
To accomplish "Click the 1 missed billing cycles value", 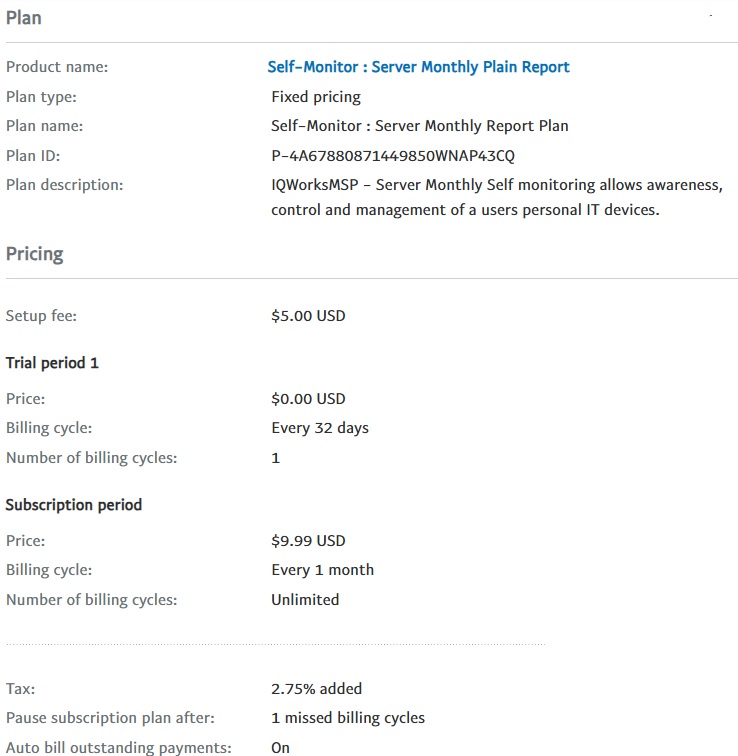I will 348,718.
